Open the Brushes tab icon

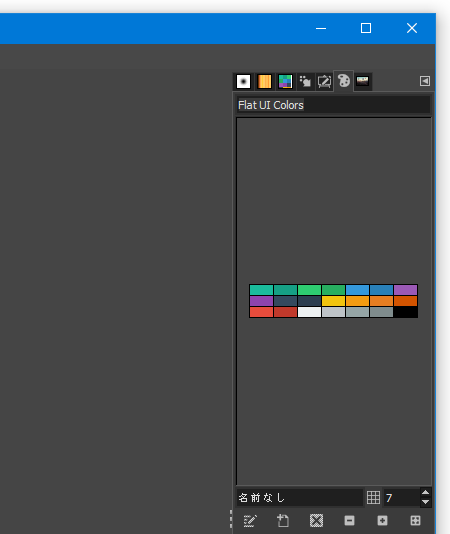pyautogui.click(x=243, y=81)
